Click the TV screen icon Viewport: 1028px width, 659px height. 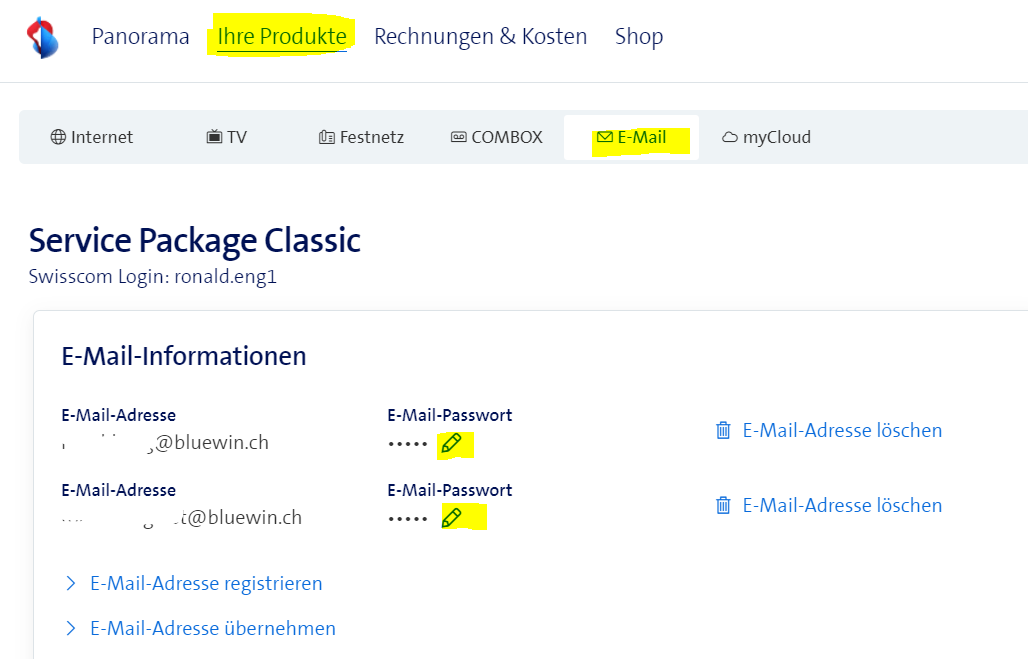214,137
